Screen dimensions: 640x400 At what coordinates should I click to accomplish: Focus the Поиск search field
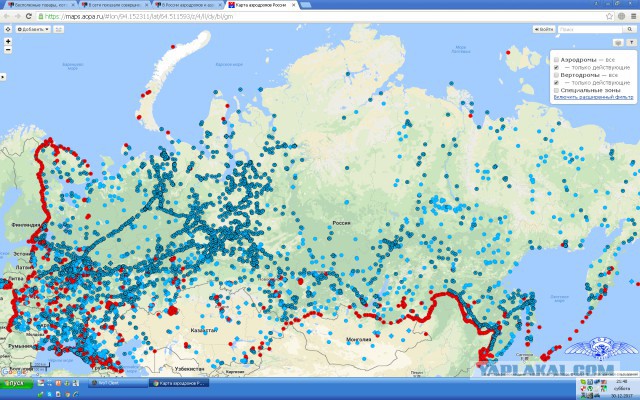tap(590, 29)
